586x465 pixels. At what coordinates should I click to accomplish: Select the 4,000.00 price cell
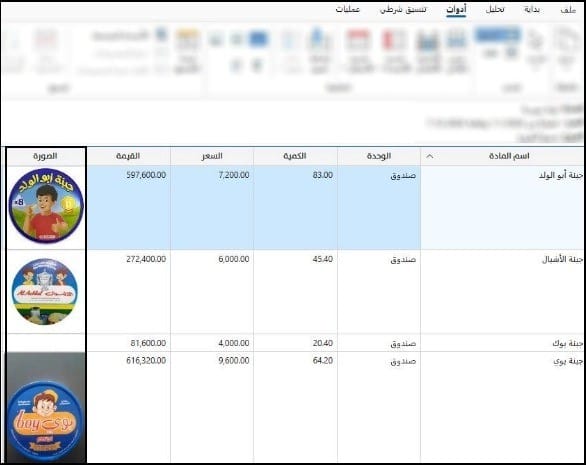[x=212, y=343]
